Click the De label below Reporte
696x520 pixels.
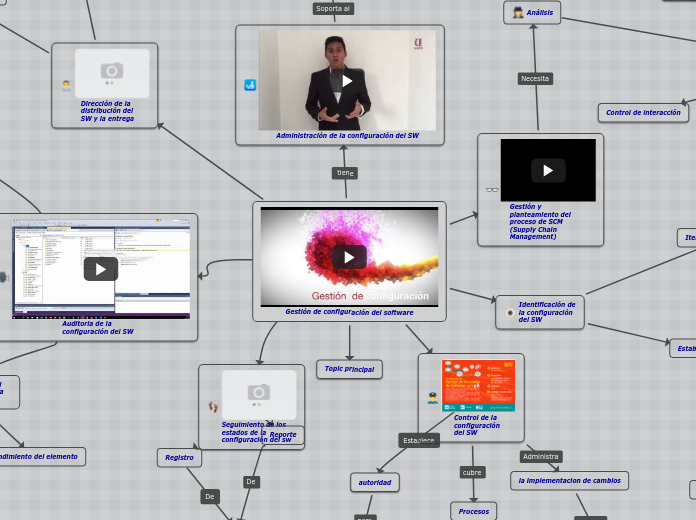point(251,482)
